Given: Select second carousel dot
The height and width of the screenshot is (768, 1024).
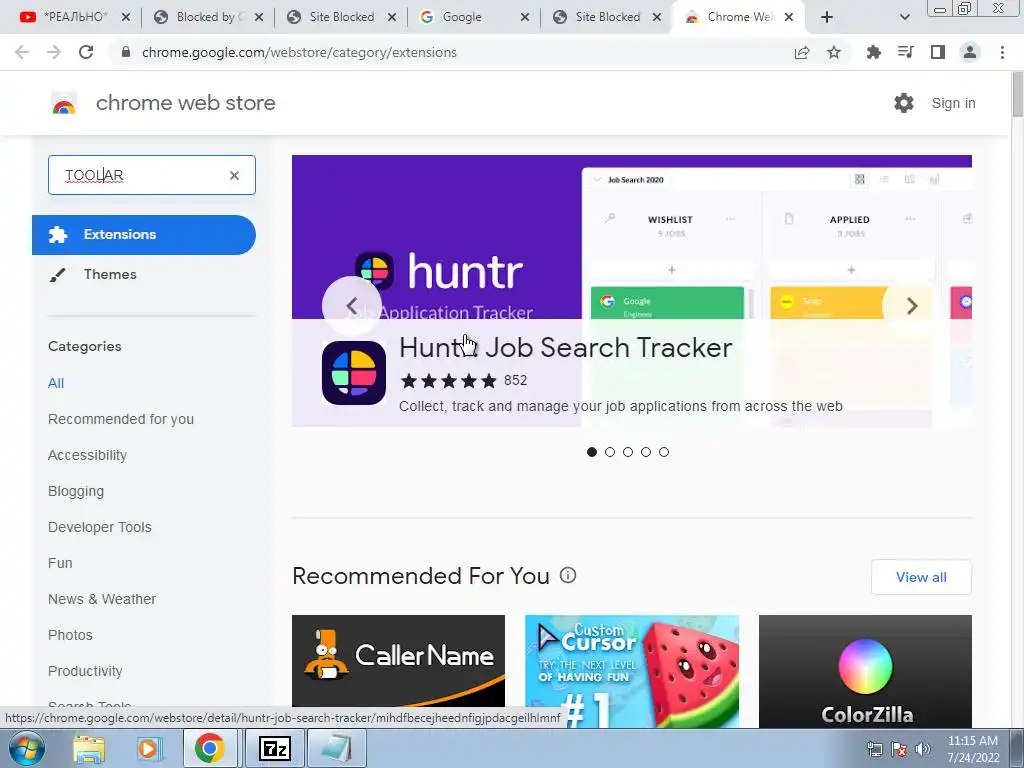Looking at the screenshot, I should (x=610, y=452).
